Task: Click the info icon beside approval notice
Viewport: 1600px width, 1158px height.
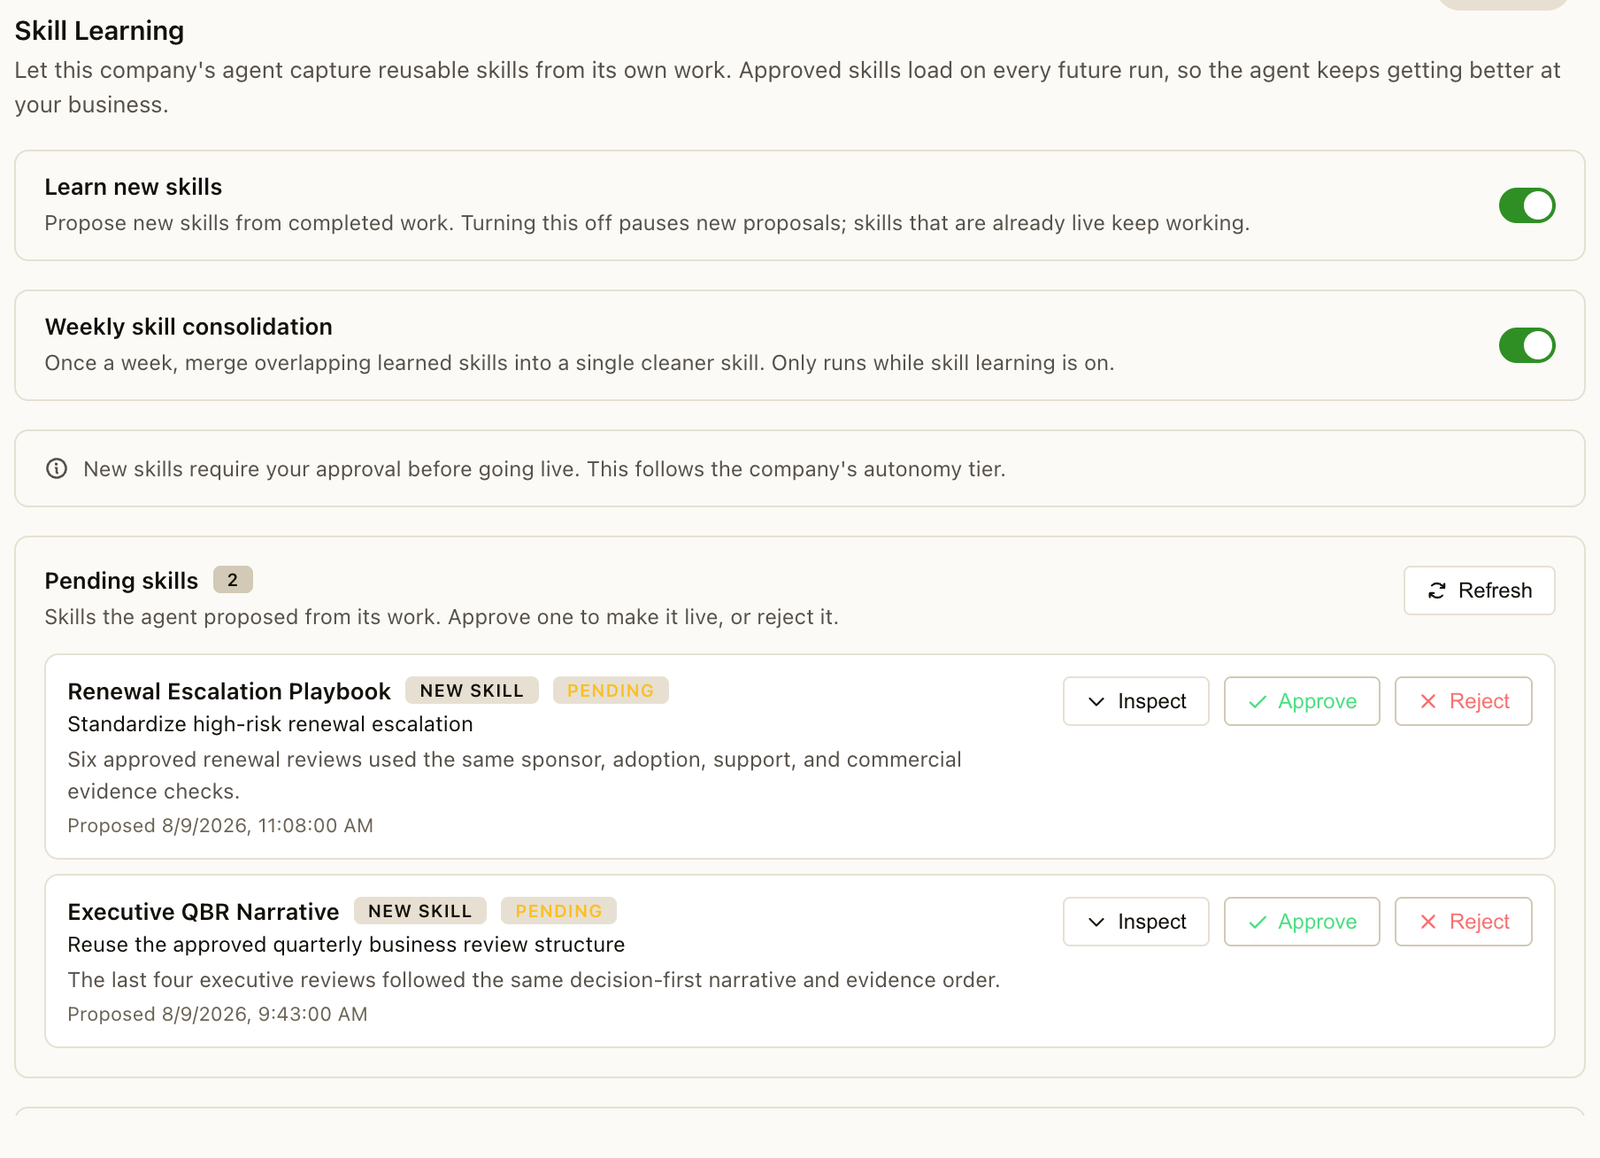Action: coord(57,469)
